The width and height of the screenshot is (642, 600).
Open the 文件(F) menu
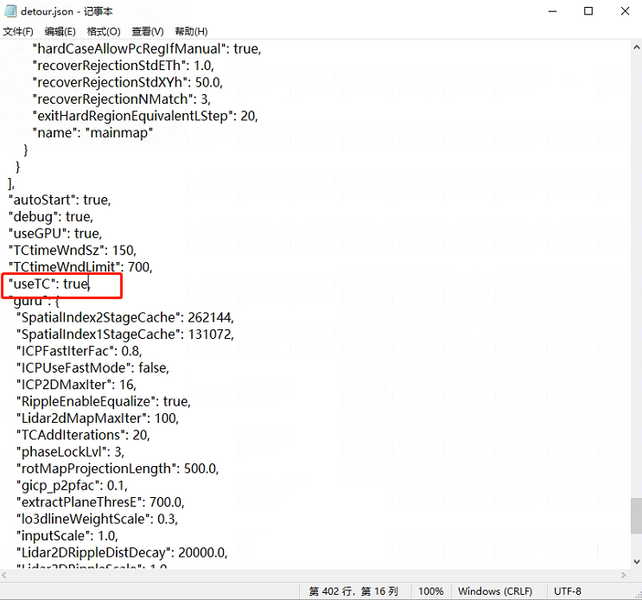coord(18,31)
